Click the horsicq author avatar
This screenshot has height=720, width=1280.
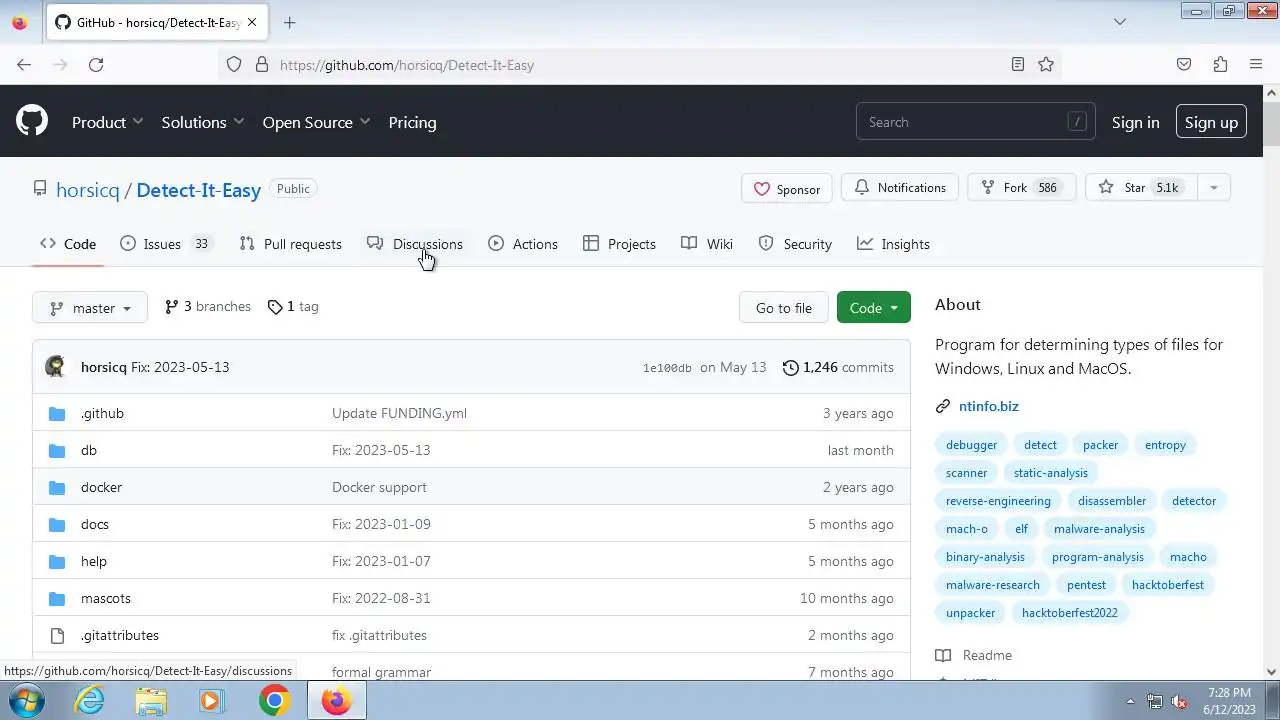56,367
